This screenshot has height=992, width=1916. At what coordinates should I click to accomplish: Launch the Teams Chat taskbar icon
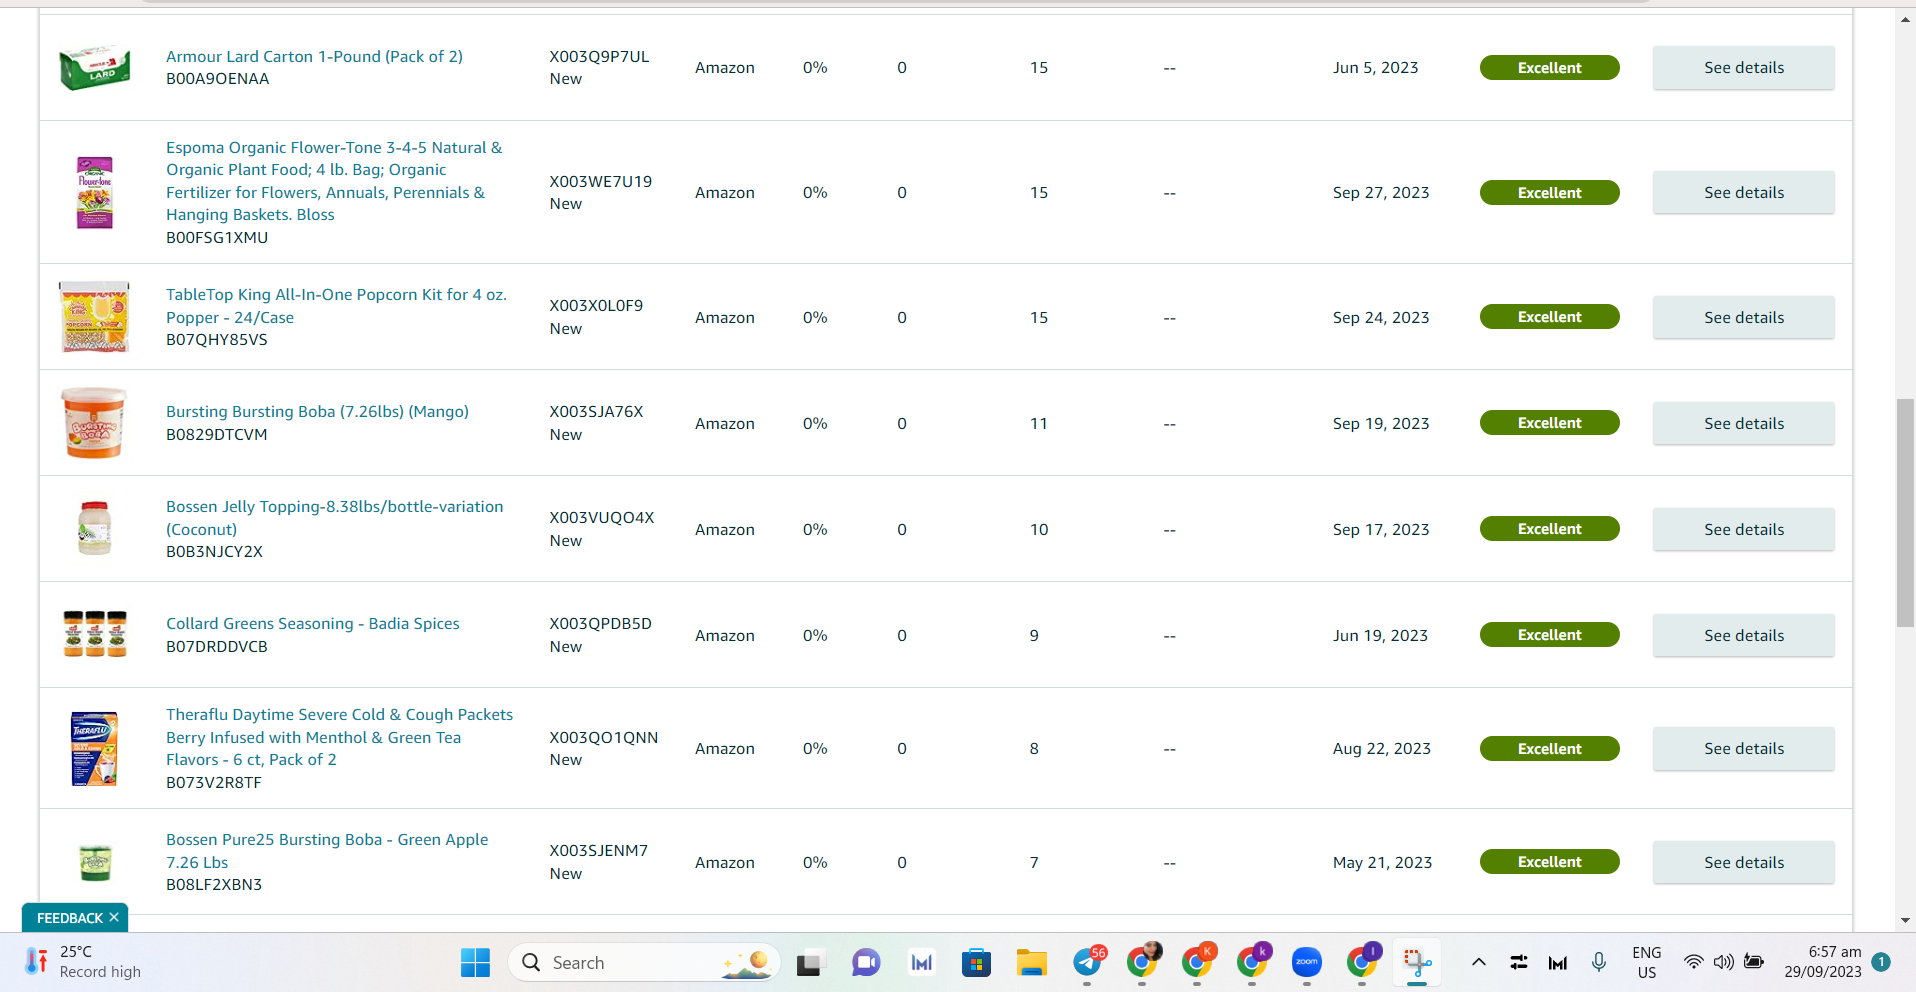click(866, 963)
